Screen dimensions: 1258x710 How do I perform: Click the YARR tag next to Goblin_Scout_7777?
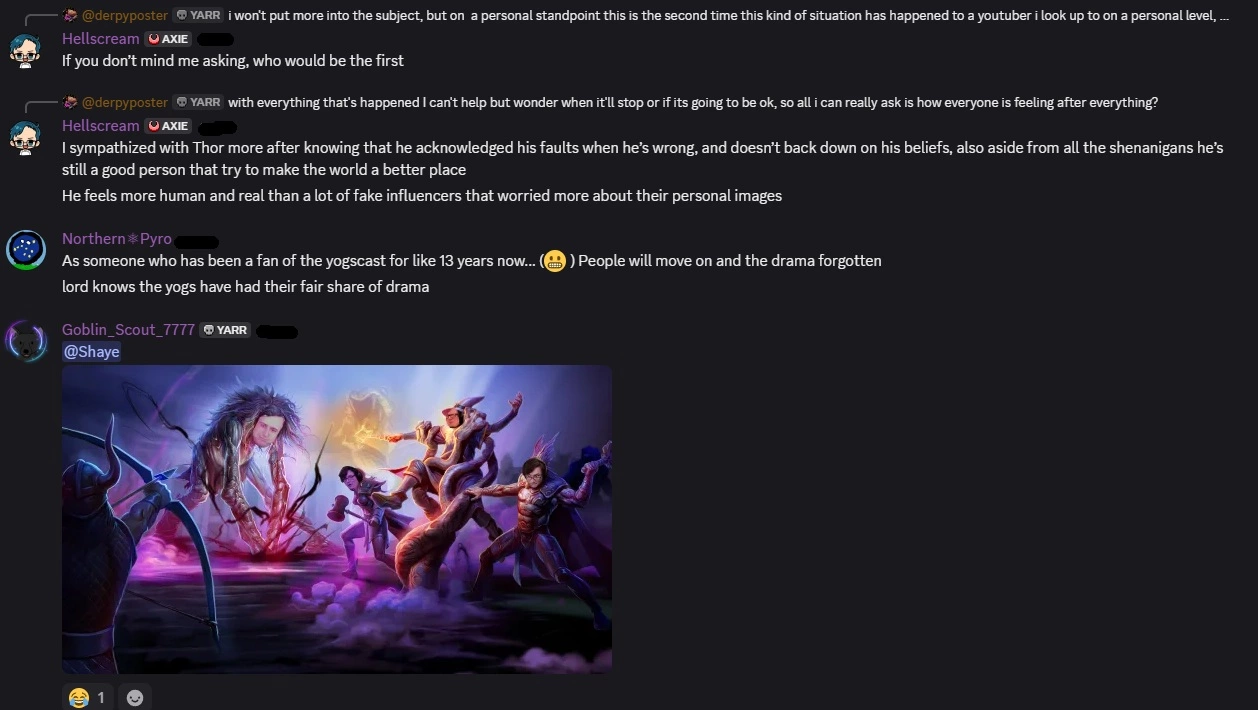(x=225, y=330)
